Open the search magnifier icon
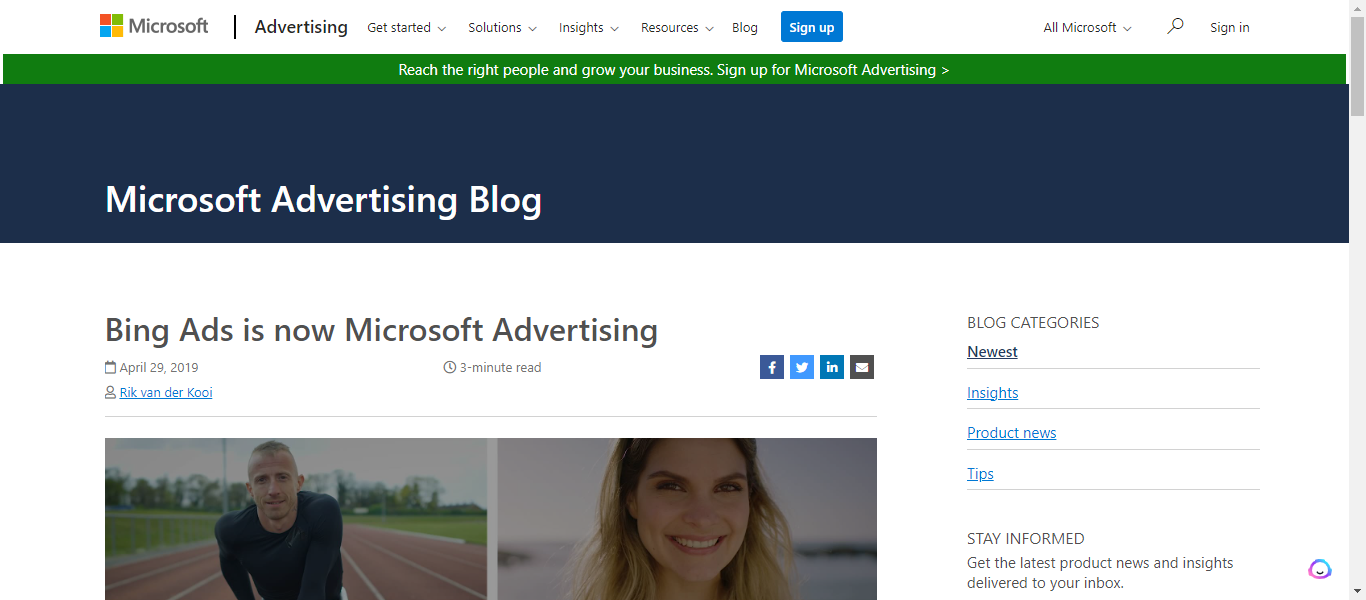 (x=1175, y=26)
